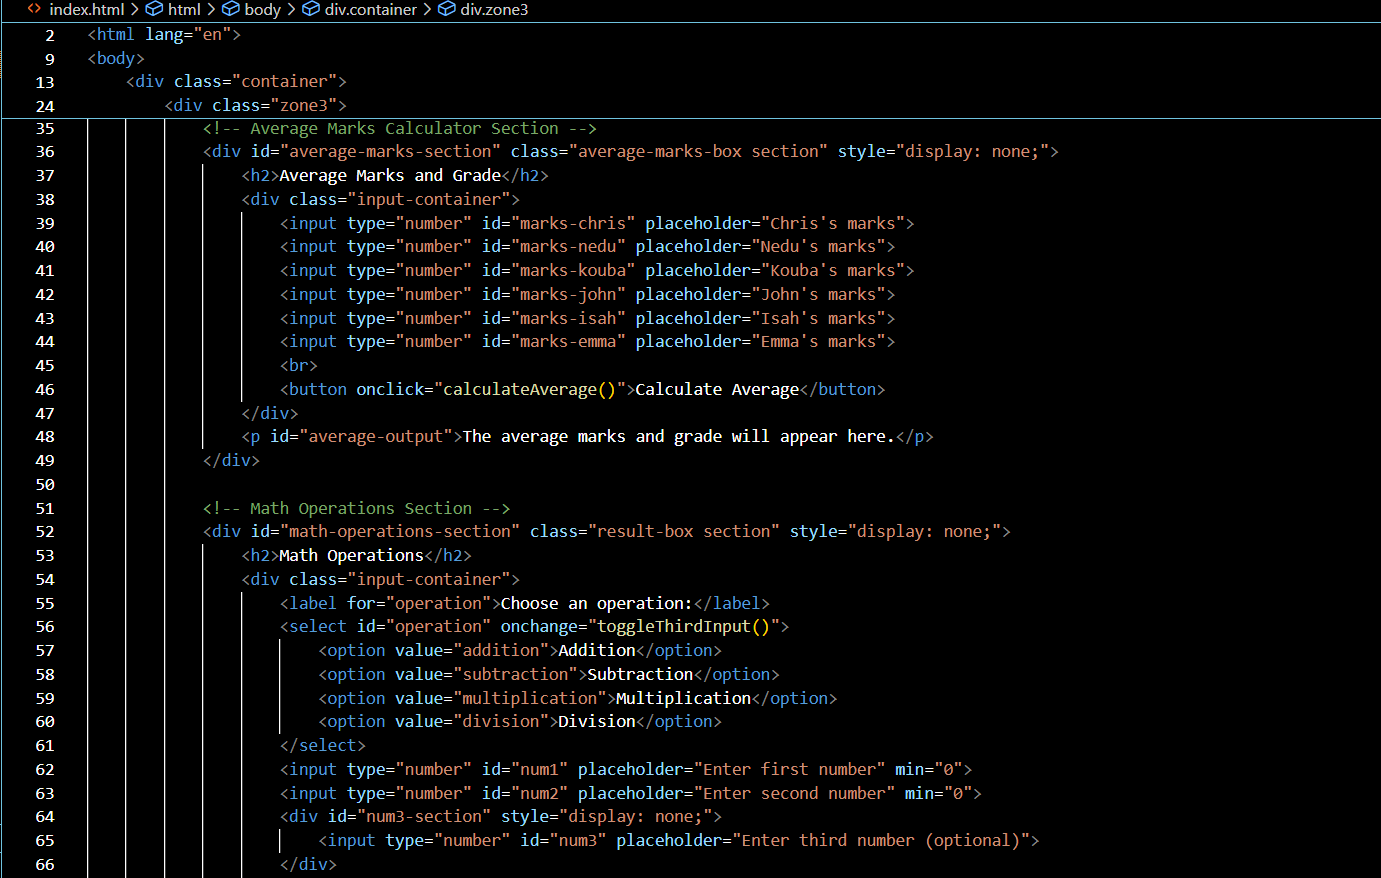Click the "Math Operations Section" comment
1381x878 pixels.
(x=357, y=508)
